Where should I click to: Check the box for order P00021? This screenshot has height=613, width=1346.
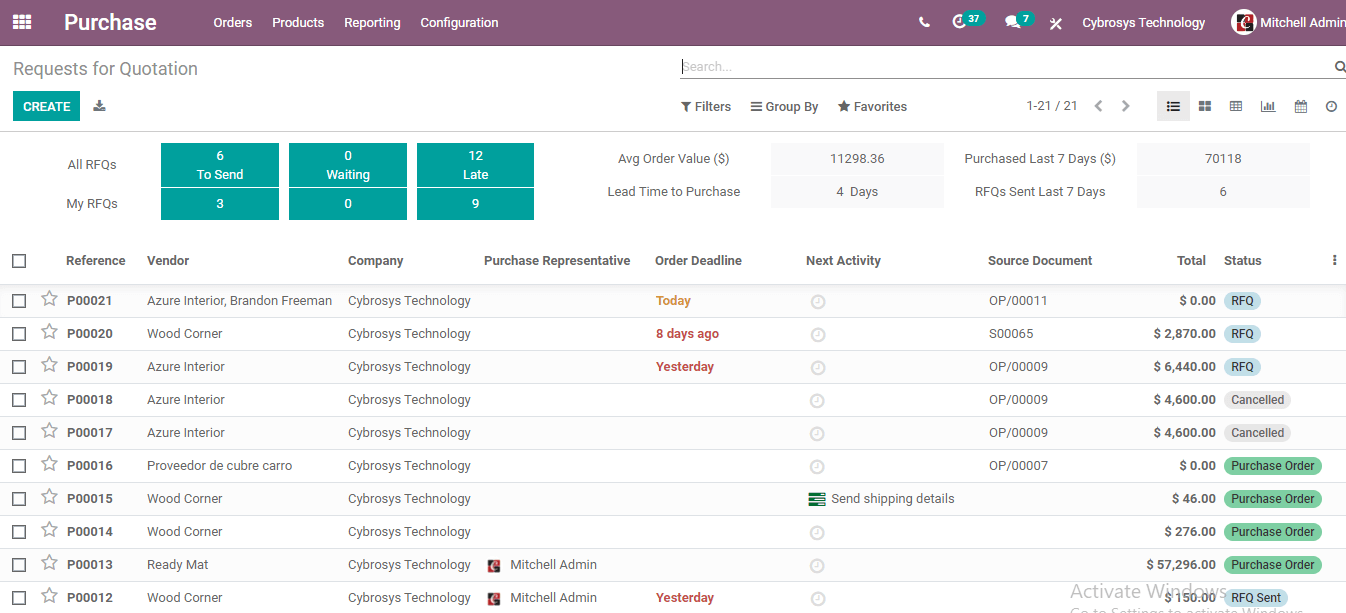[x=19, y=301]
